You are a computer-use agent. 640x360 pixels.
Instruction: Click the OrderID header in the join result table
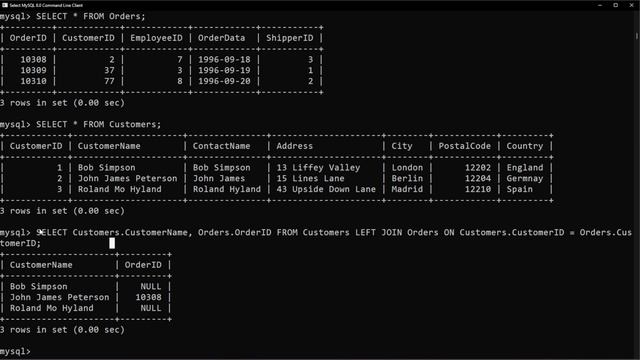coord(143,265)
